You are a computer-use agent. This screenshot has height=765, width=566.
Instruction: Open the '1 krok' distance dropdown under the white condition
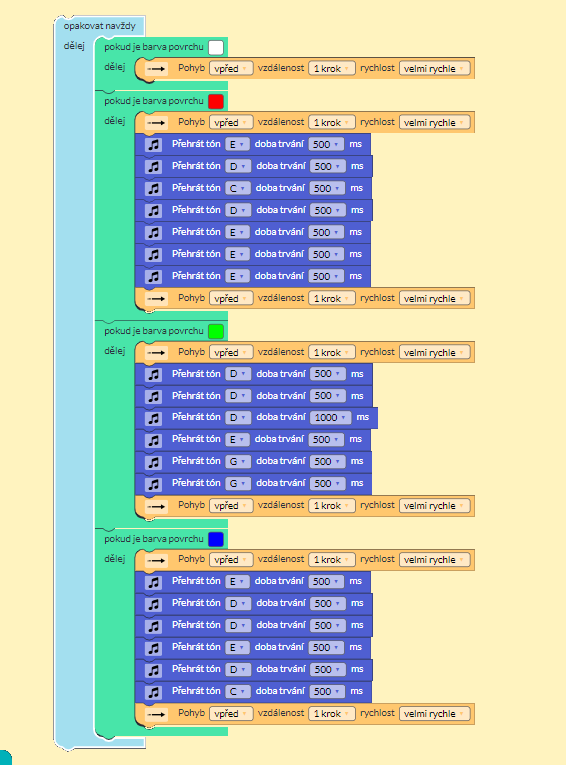332,69
